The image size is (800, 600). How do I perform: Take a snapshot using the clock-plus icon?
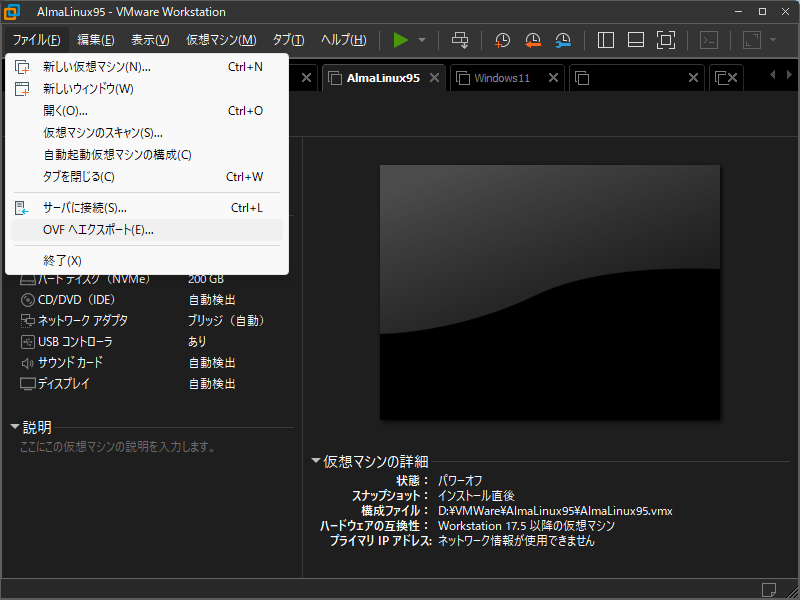coord(503,40)
